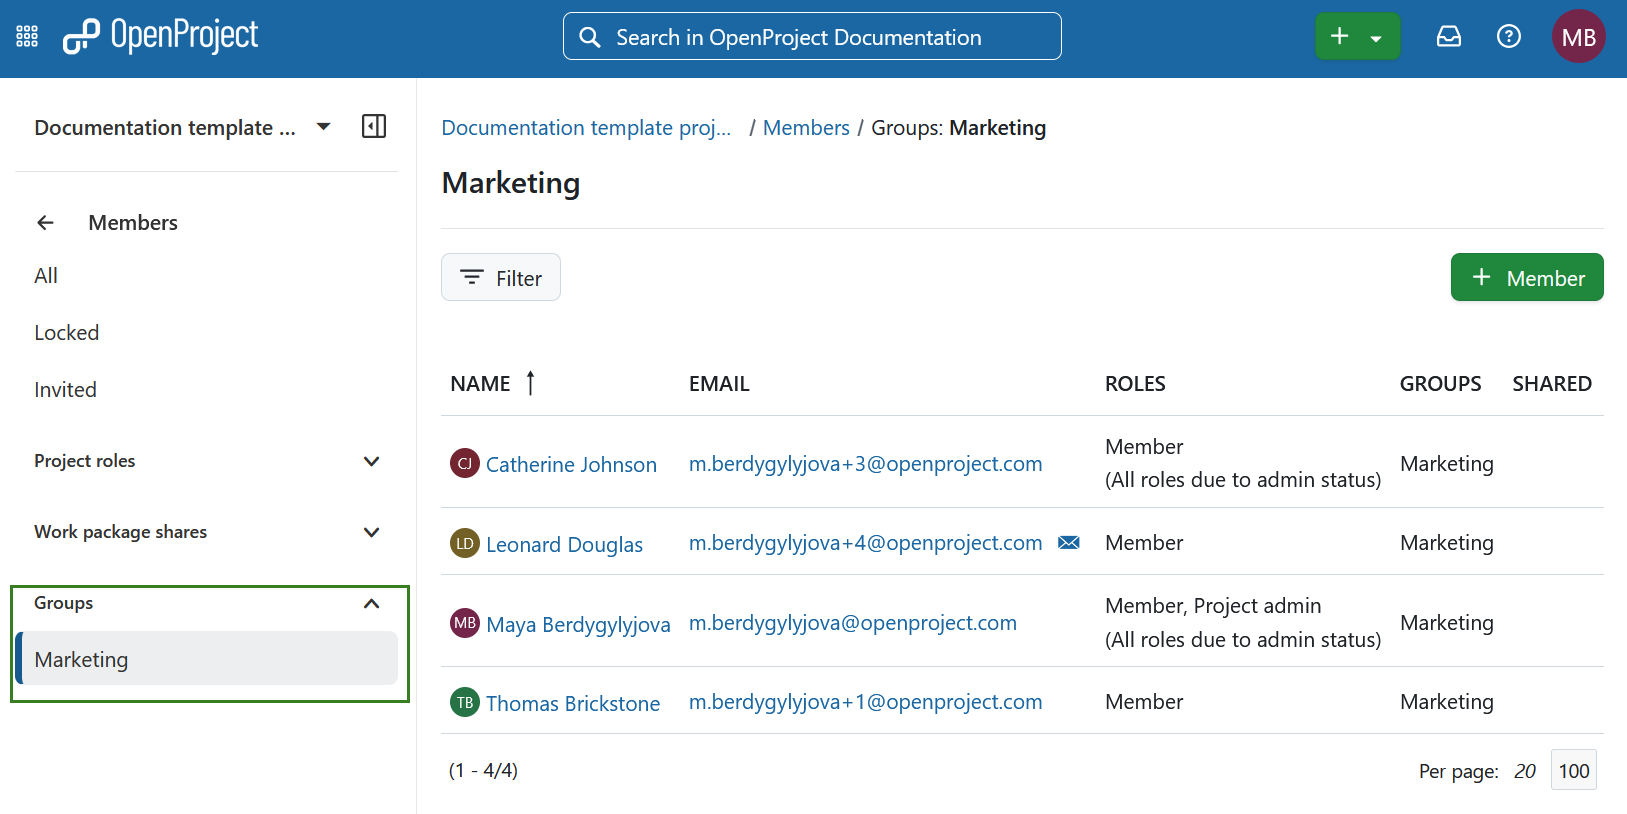Open the MB user avatar menu
Image resolution: width=1627 pixels, height=814 pixels.
point(1579,37)
